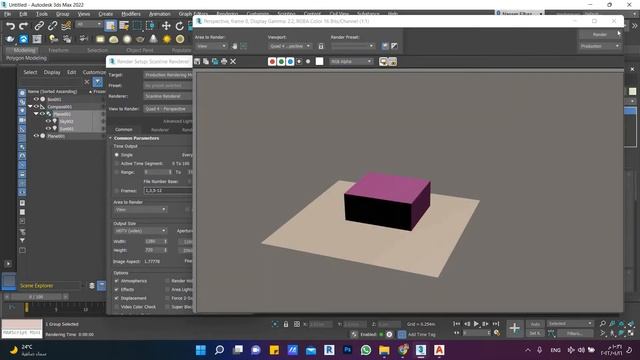Screen dimensions: 640x360
Task: Click Save Image icon in render window
Action: [x=197, y=61]
